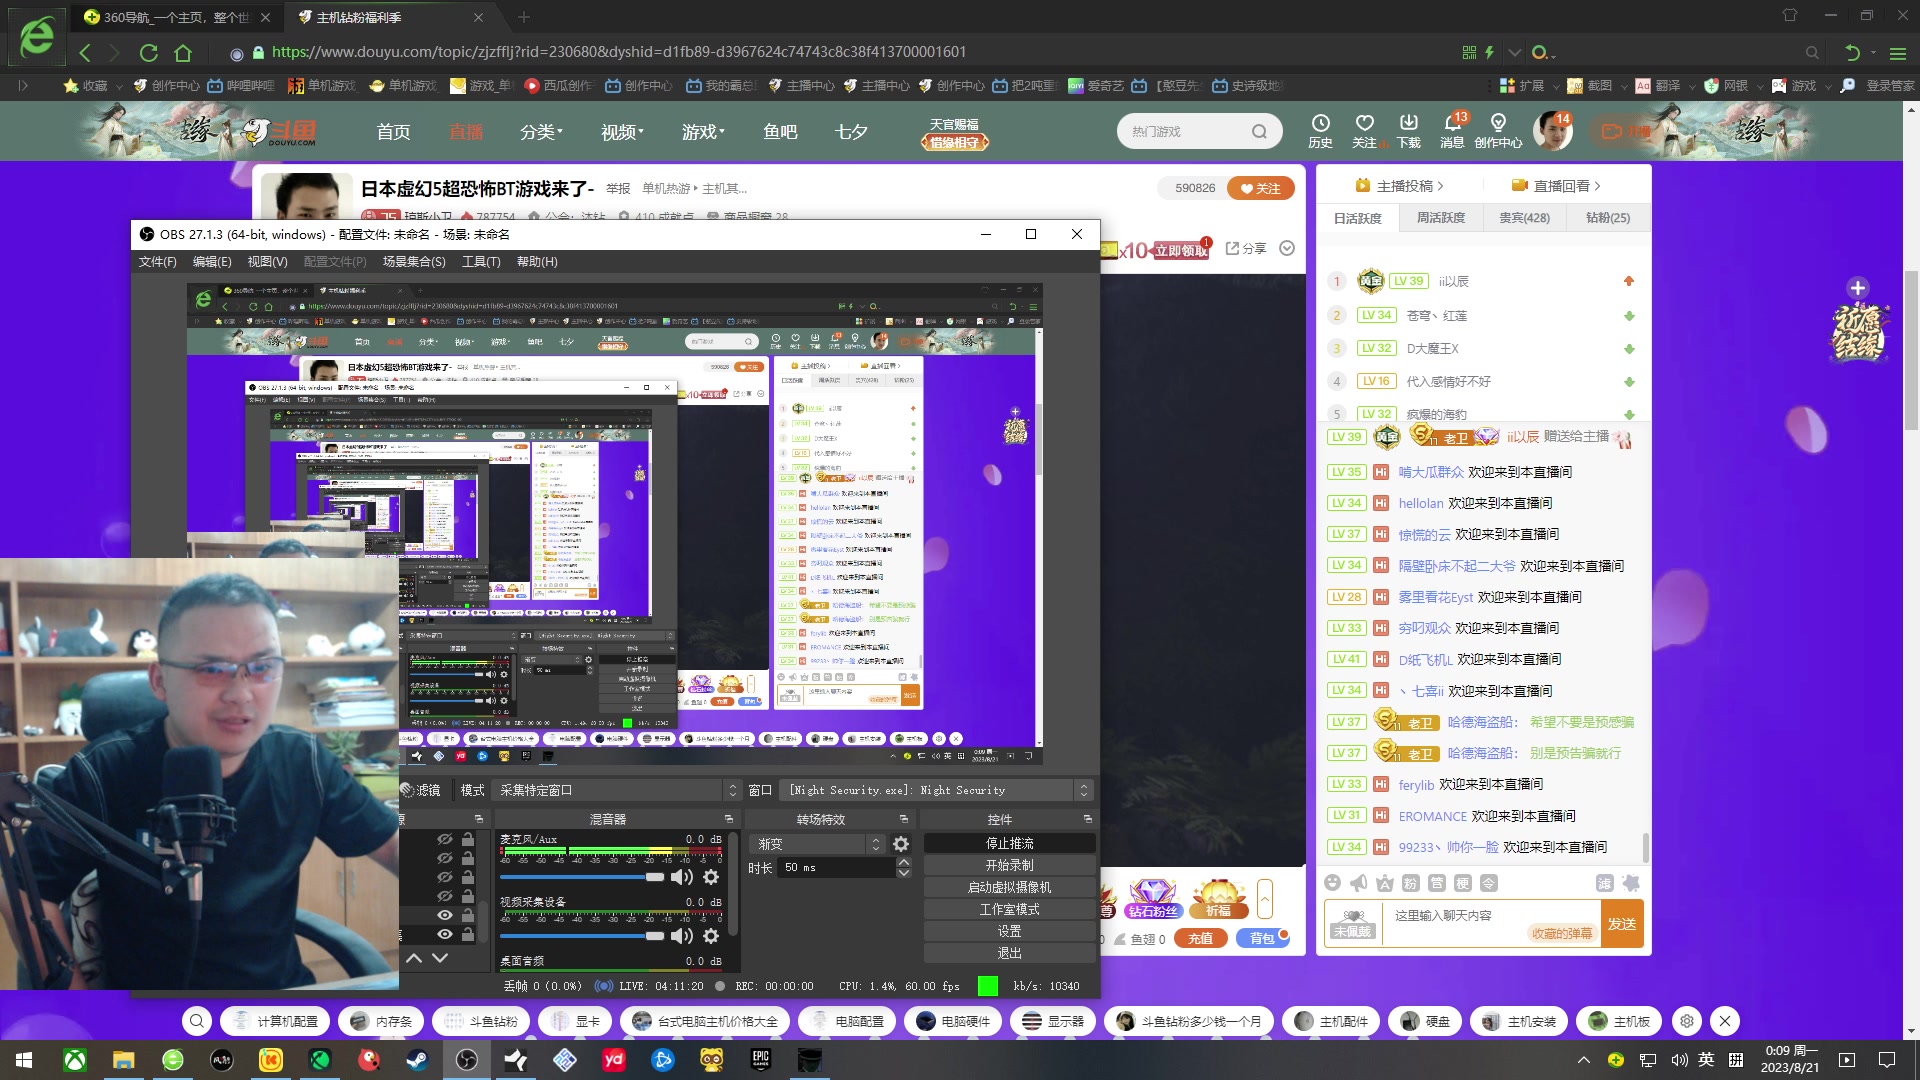Switch to 贵宾(428) tab
This screenshot has width=1920, height=1080.
tap(1524, 218)
